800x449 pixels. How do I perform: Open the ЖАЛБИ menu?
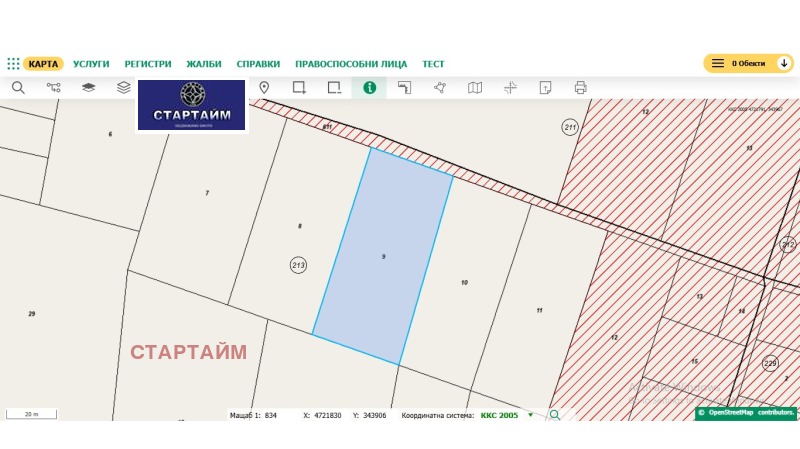204,64
